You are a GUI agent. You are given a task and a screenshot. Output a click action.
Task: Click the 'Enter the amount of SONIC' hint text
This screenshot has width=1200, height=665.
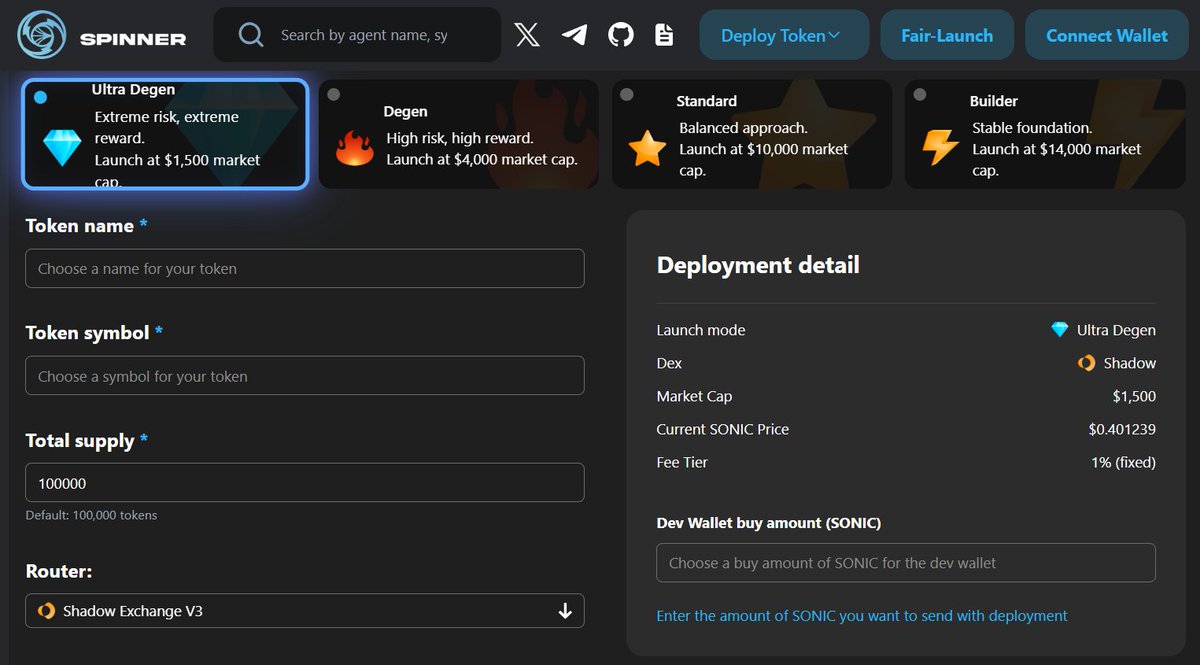(x=862, y=616)
